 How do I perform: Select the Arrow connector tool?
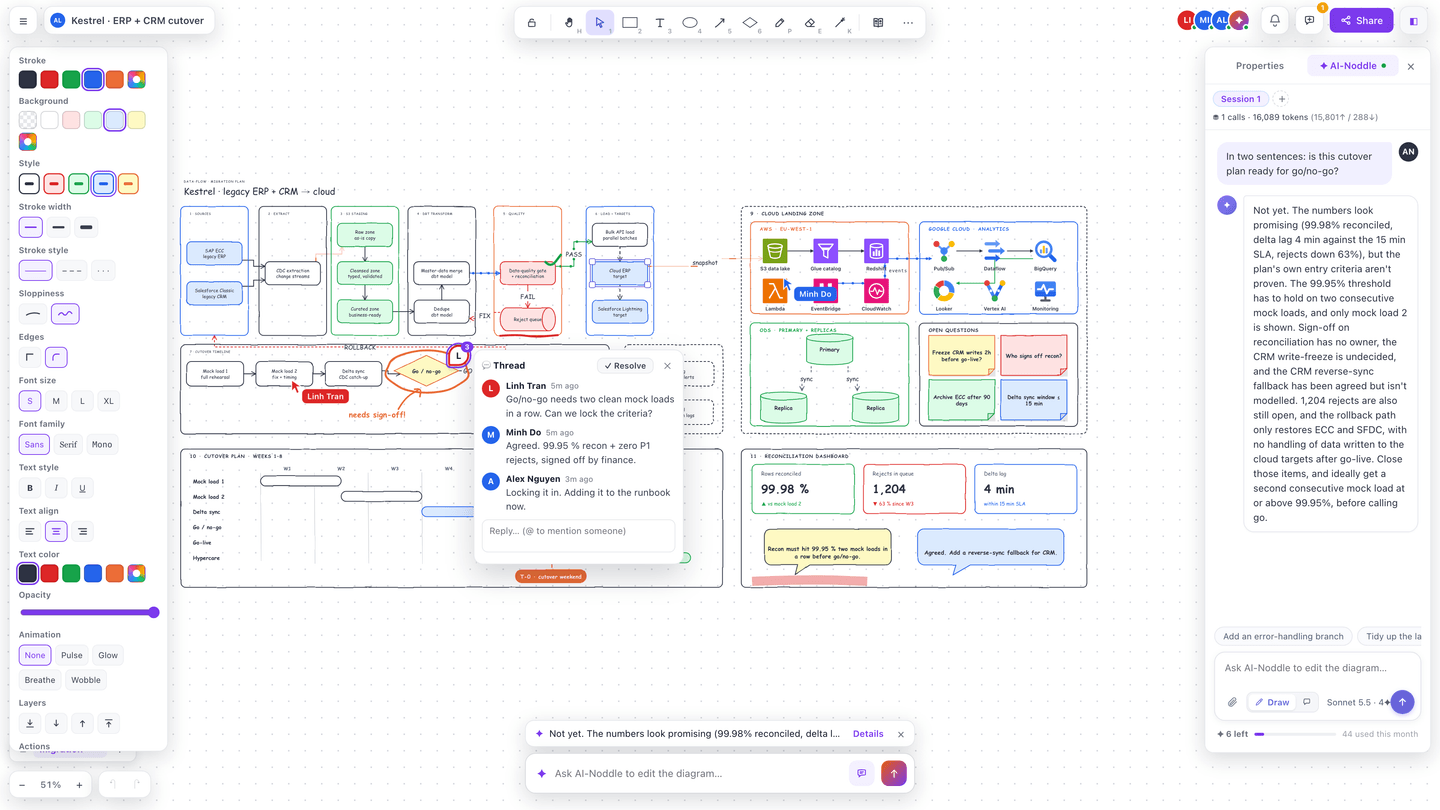pyautogui.click(x=720, y=22)
